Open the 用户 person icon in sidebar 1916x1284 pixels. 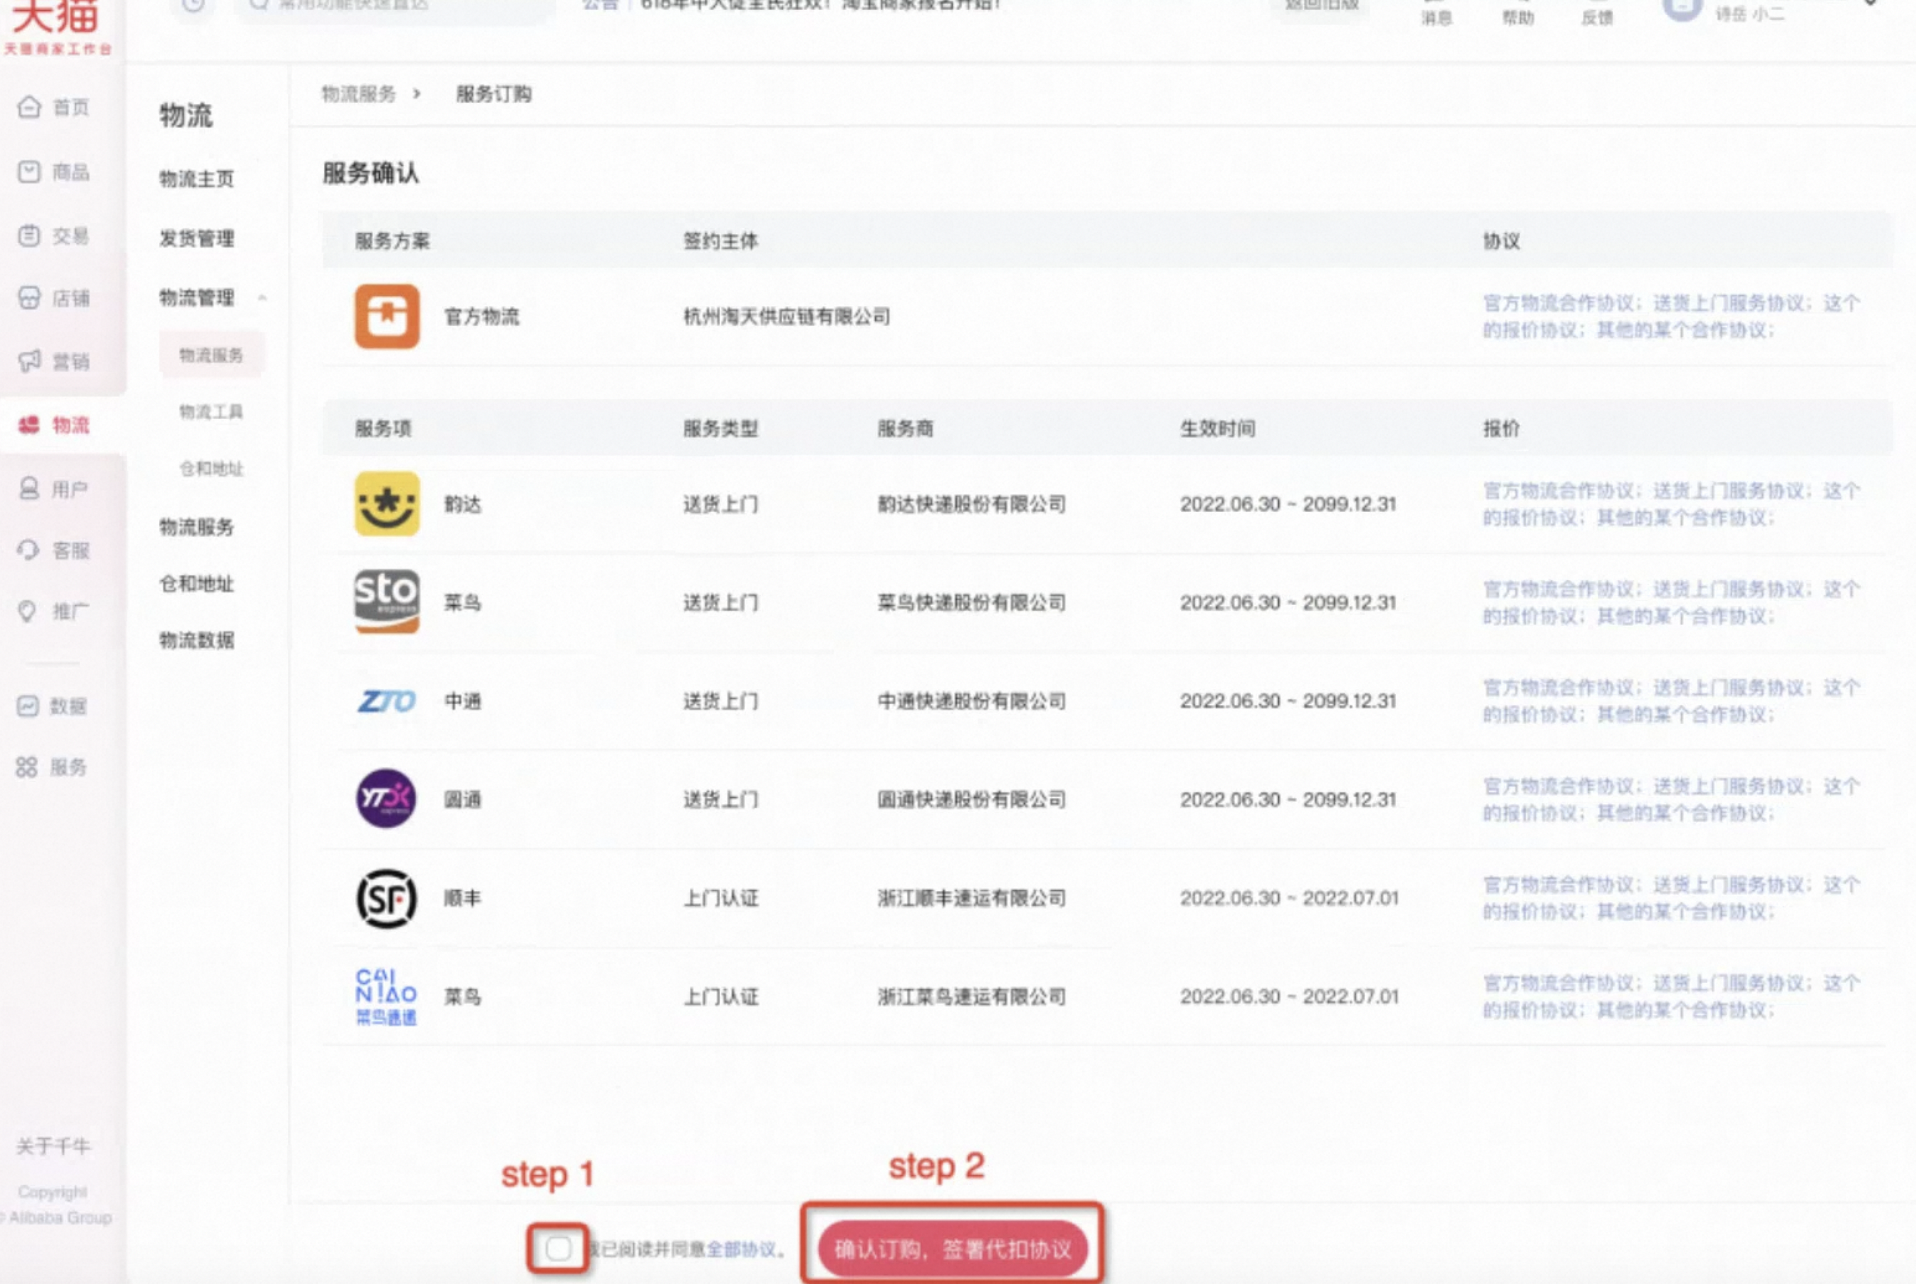[x=29, y=488]
